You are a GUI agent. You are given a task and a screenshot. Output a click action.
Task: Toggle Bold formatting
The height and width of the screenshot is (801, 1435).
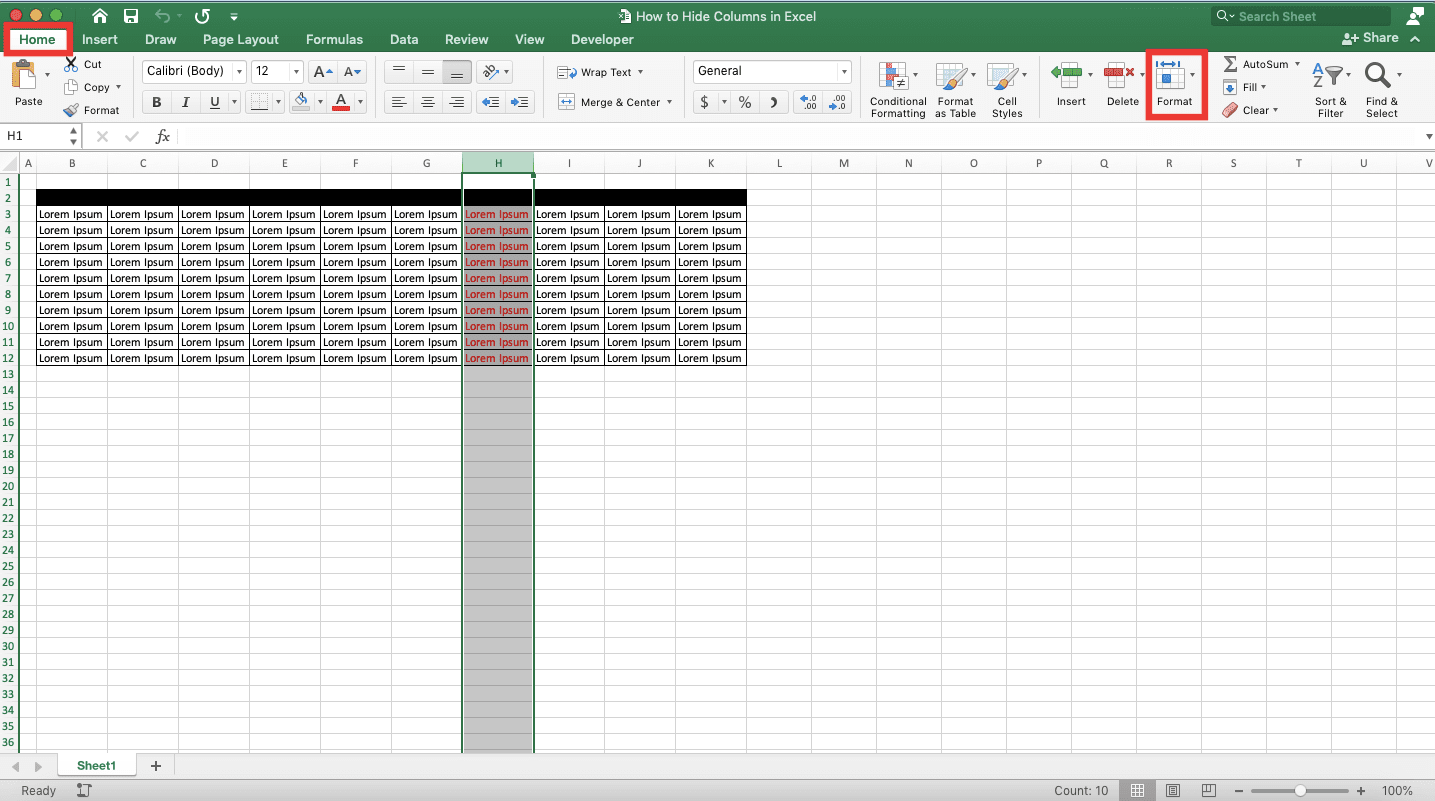(156, 102)
